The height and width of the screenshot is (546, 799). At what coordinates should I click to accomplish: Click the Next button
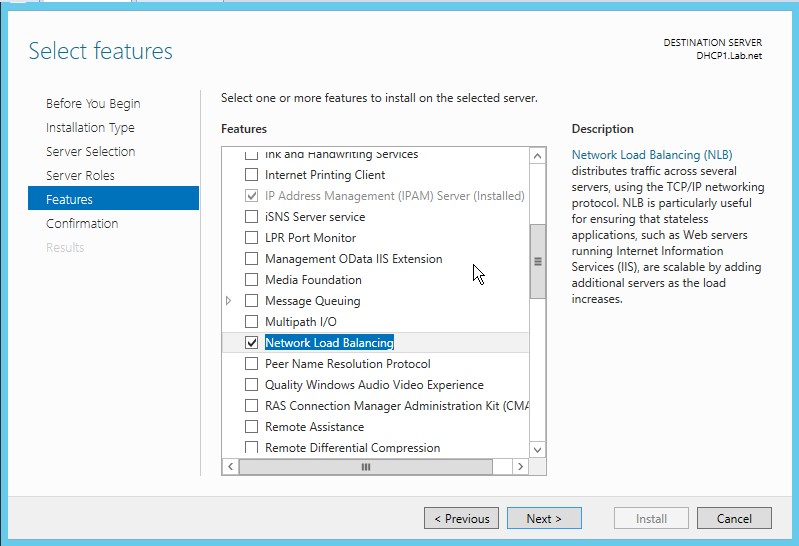(544, 519)
